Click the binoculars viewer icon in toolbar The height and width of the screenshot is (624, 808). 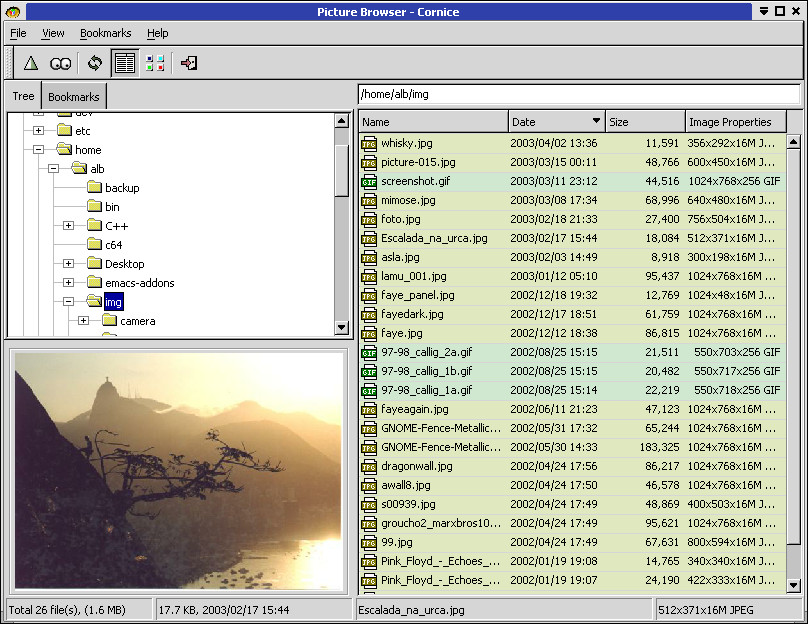(x=60, y=63)
